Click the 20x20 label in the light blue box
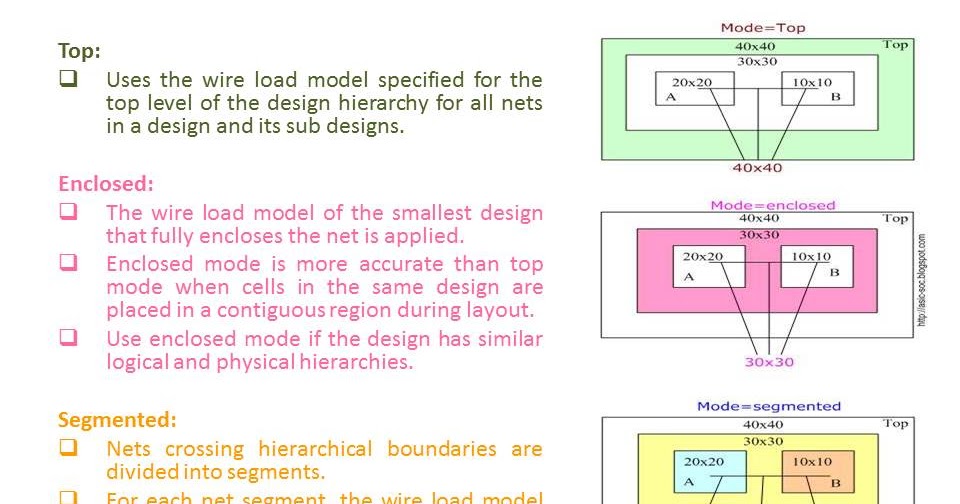Image resolution: width=960 pixels, height=504 pixels. [704, 462]
